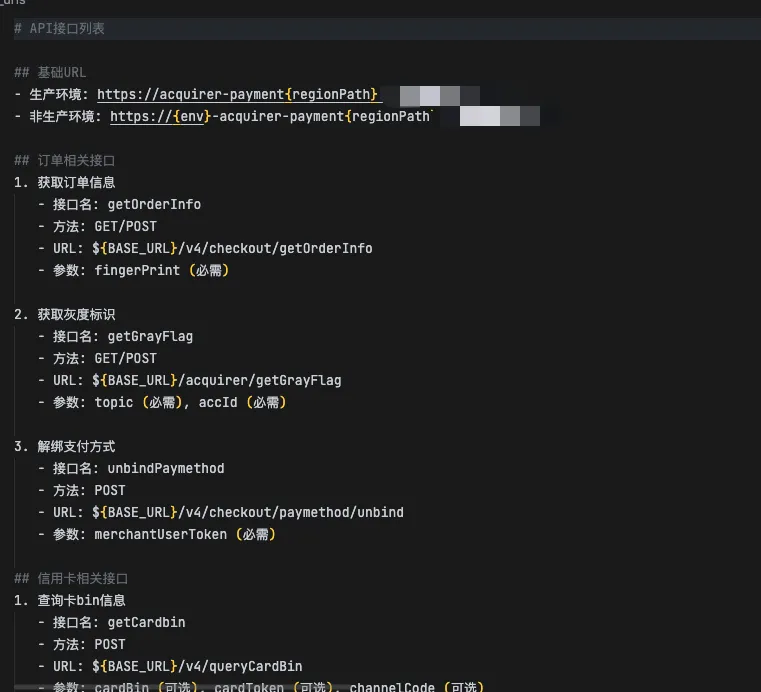Click the v4/queryCardBin URL line

170,666
